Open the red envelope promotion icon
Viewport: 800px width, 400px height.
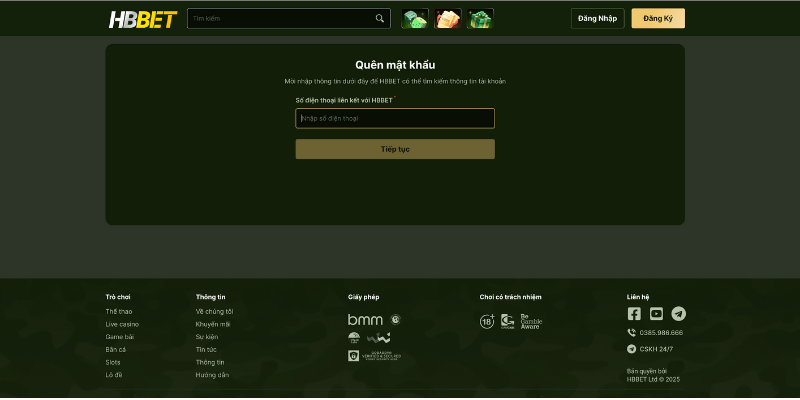(447, 19)
